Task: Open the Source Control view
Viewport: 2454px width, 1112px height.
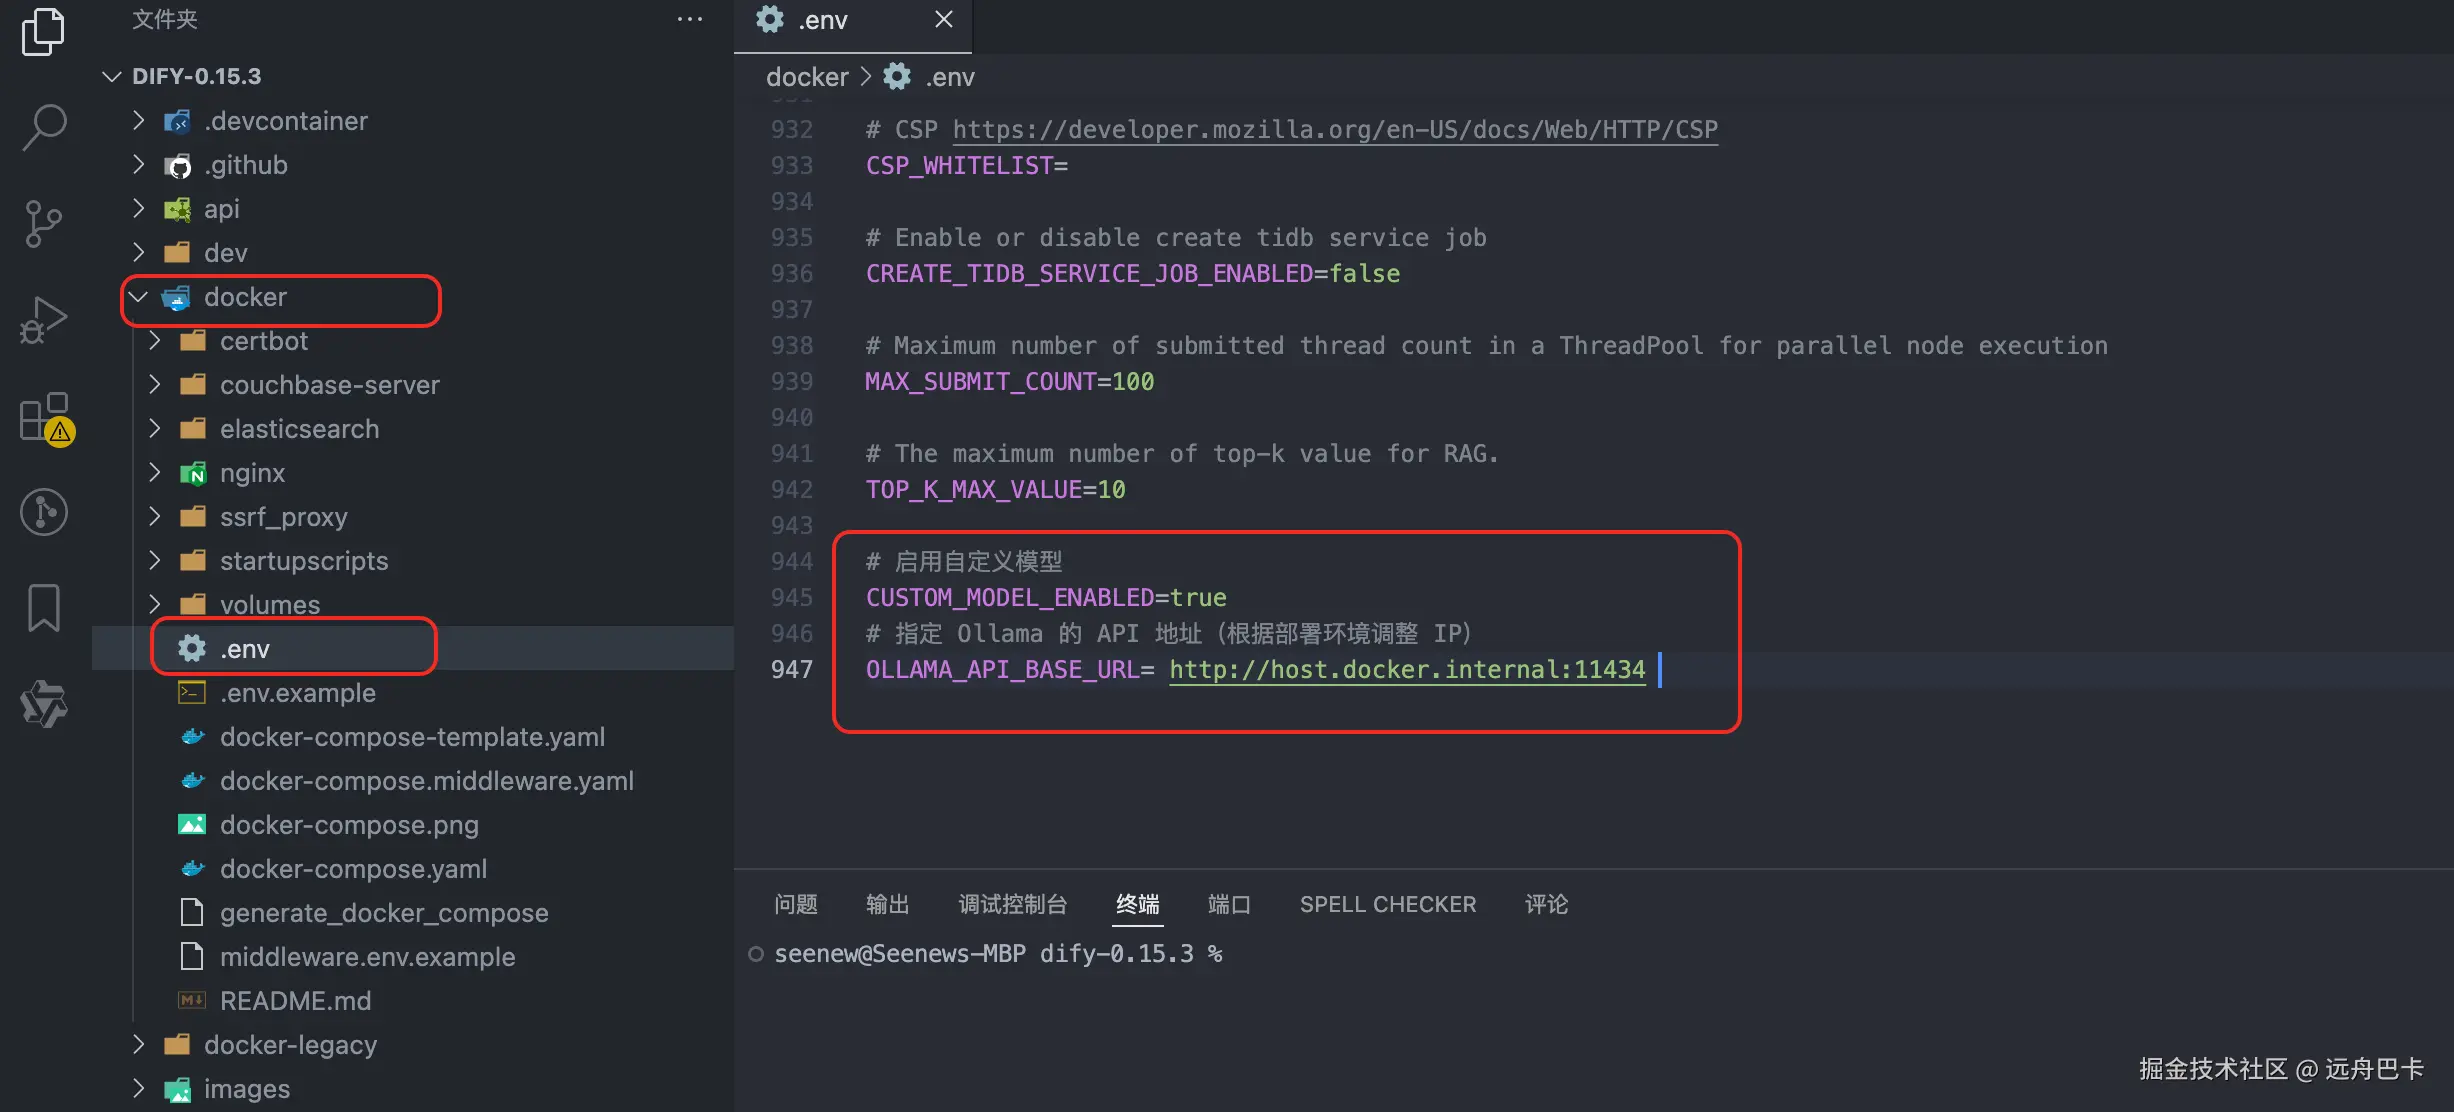Action: (x=43, y=224)
